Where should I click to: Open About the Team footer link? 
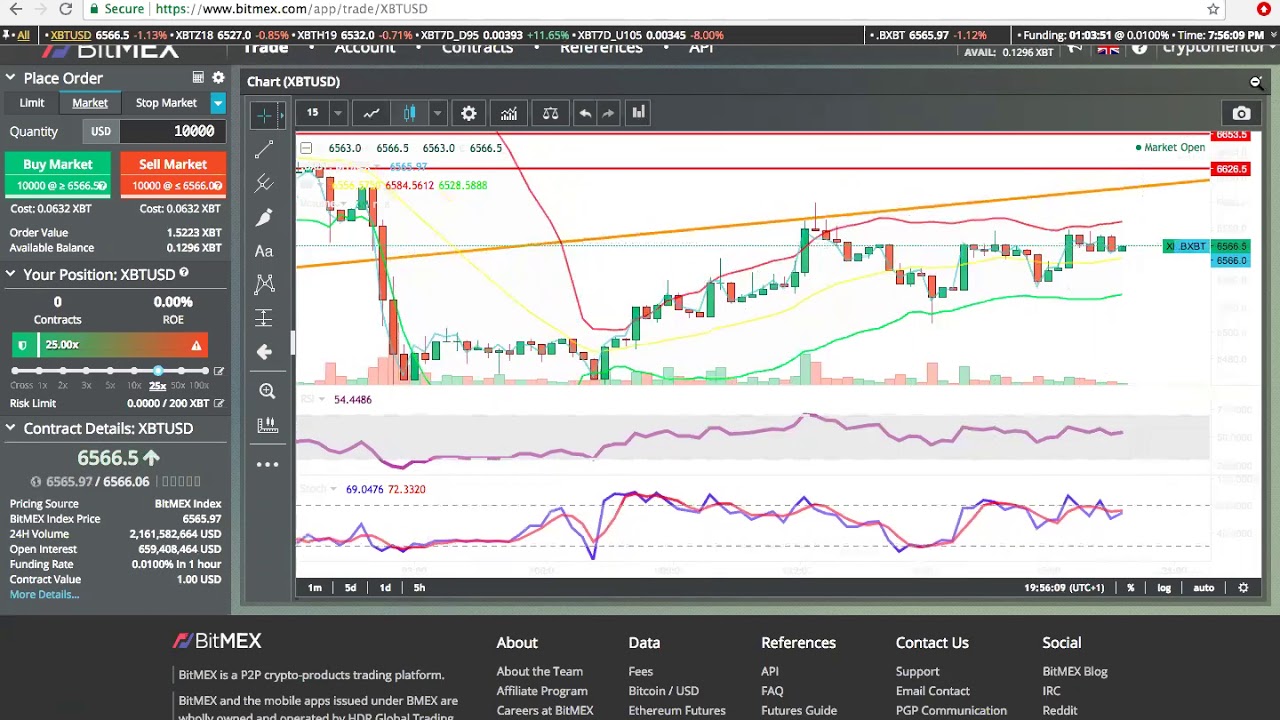pyautogui.click(x=540, y=672)
